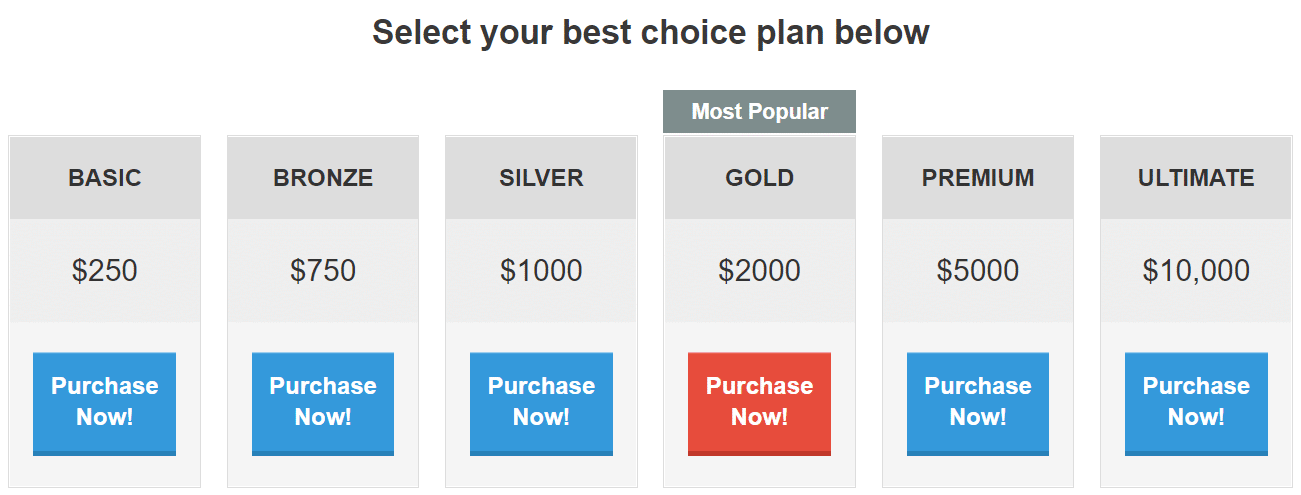Purchase the Premium plan
This screenshot has height=495, width=1301.
[978, 403]
